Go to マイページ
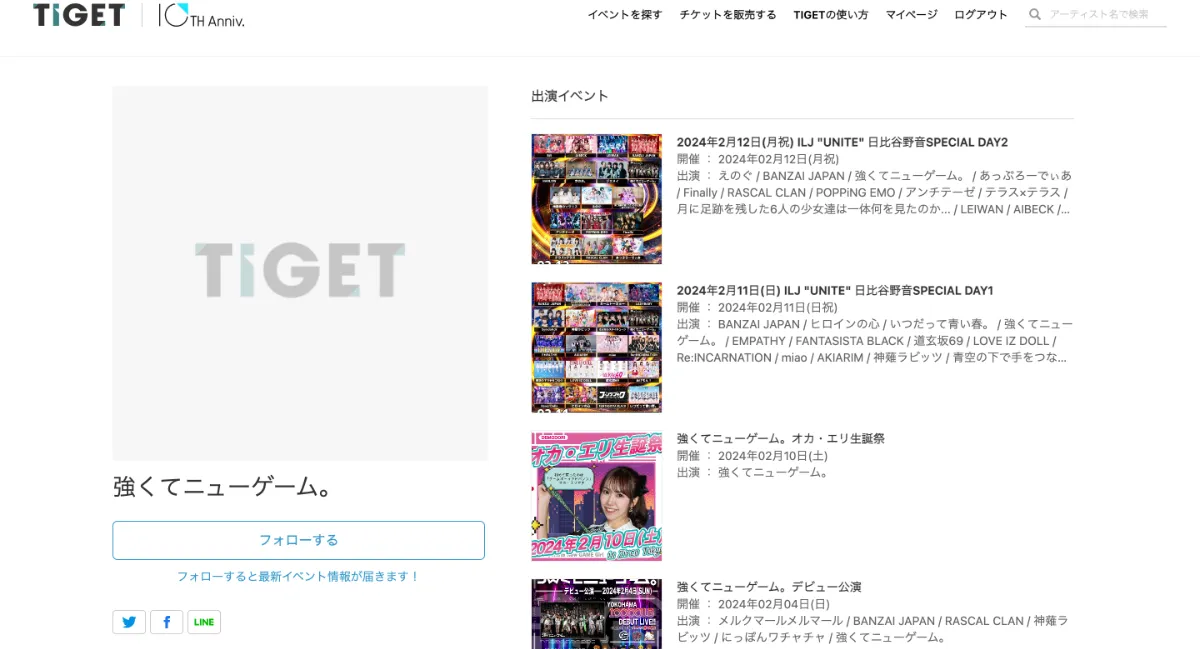The height and width of the screenshot is (649, 1200). click(911, 15)
